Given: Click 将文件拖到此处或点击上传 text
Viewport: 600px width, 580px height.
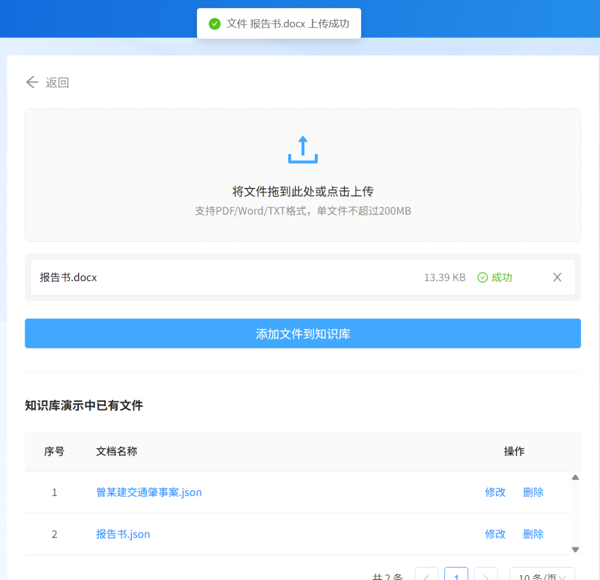Looking at the screenshot, I should tap(303, 191).
